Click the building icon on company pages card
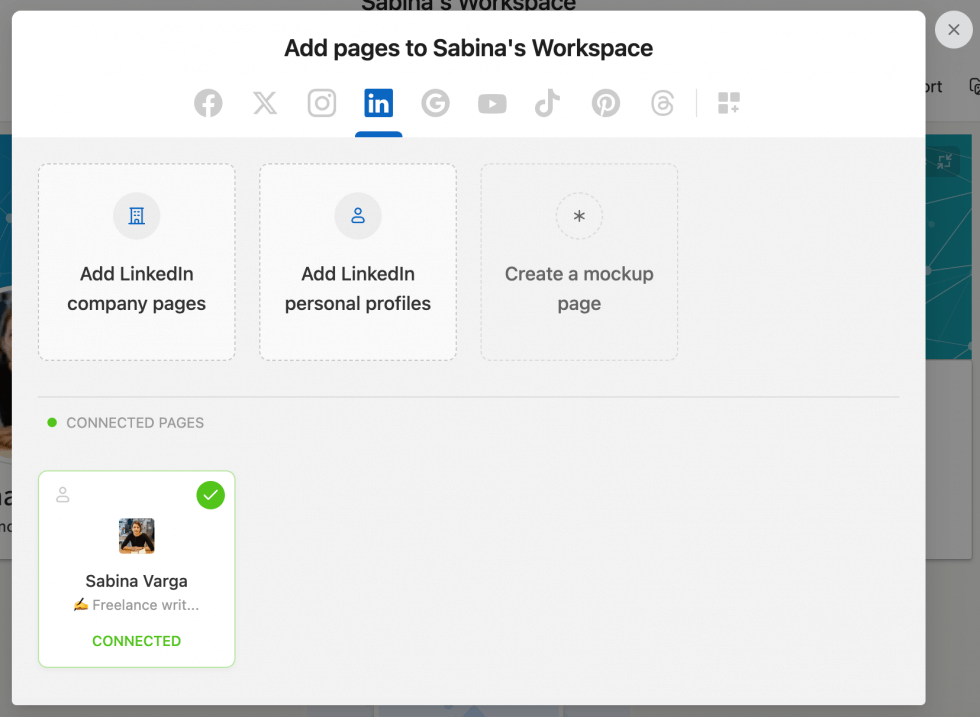 [x=136, y=216]
